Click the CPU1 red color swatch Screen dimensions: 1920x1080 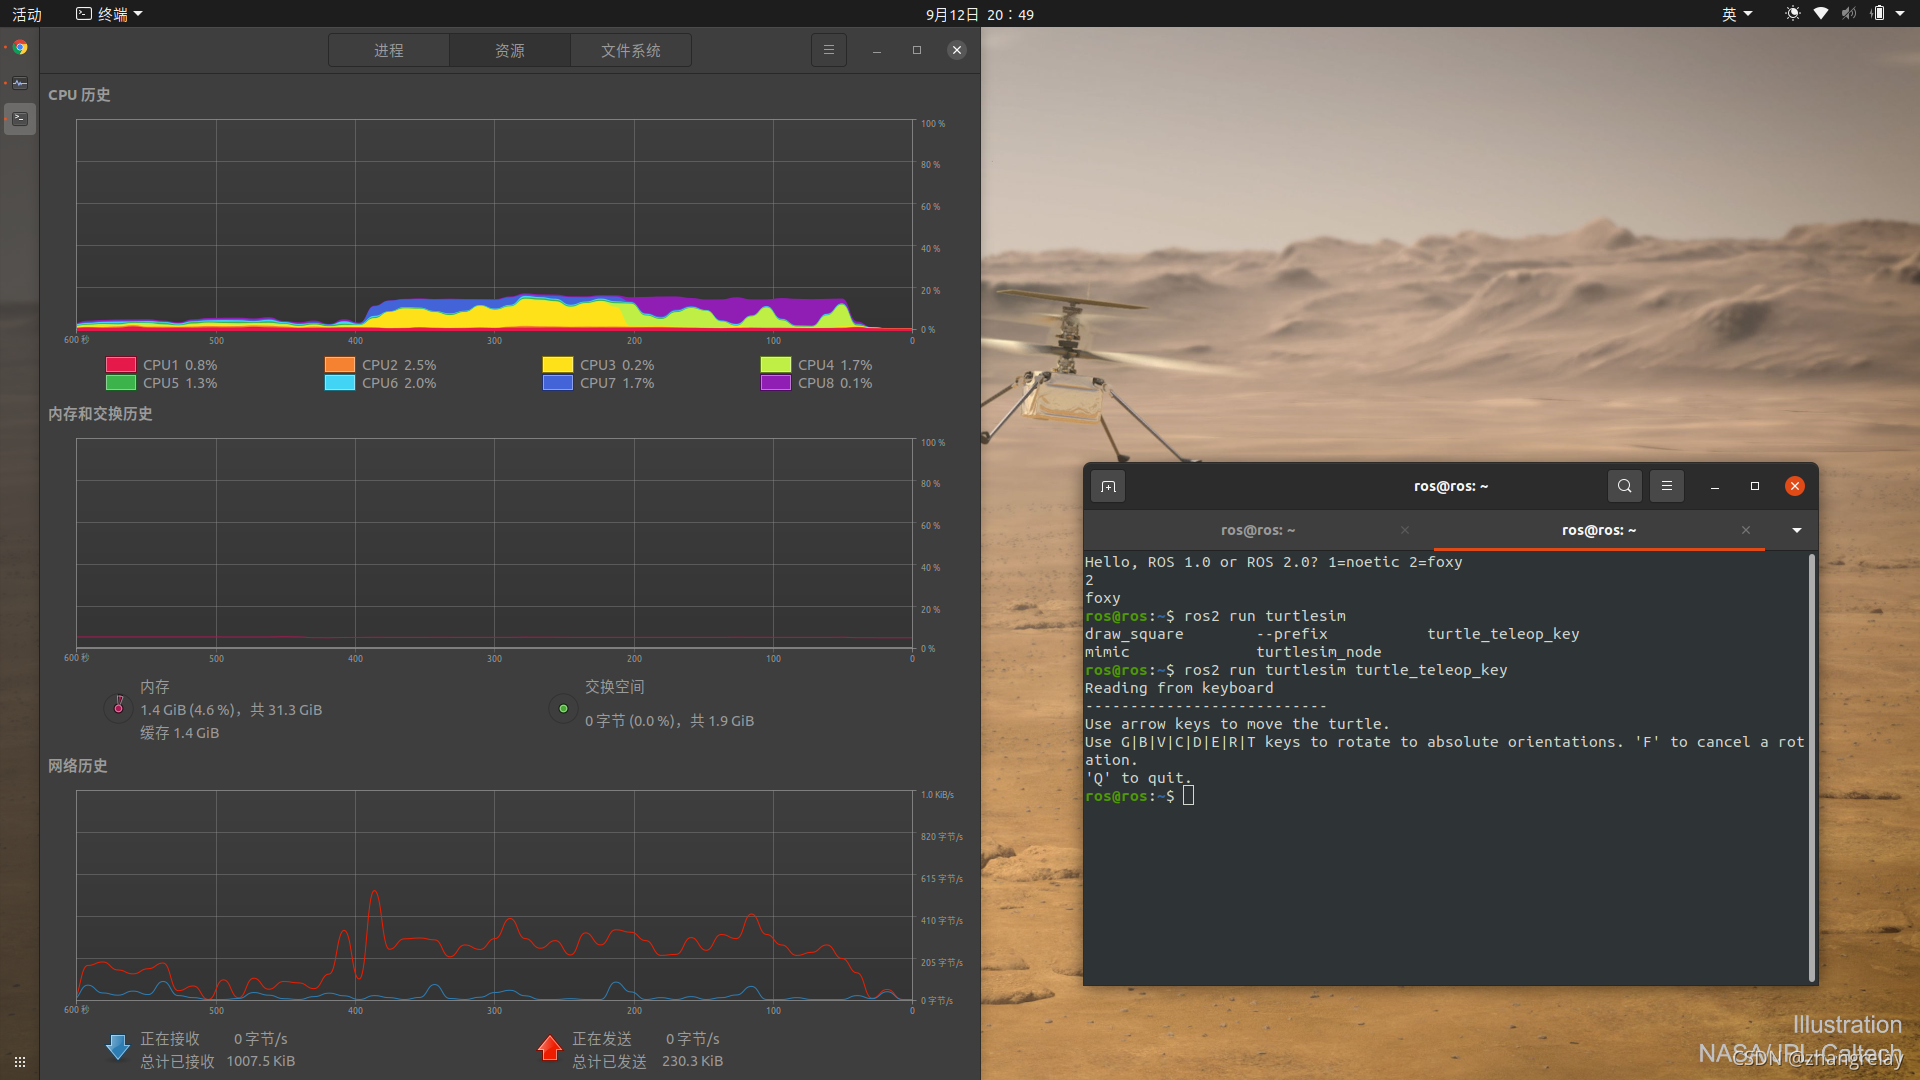tap(121, 365)
